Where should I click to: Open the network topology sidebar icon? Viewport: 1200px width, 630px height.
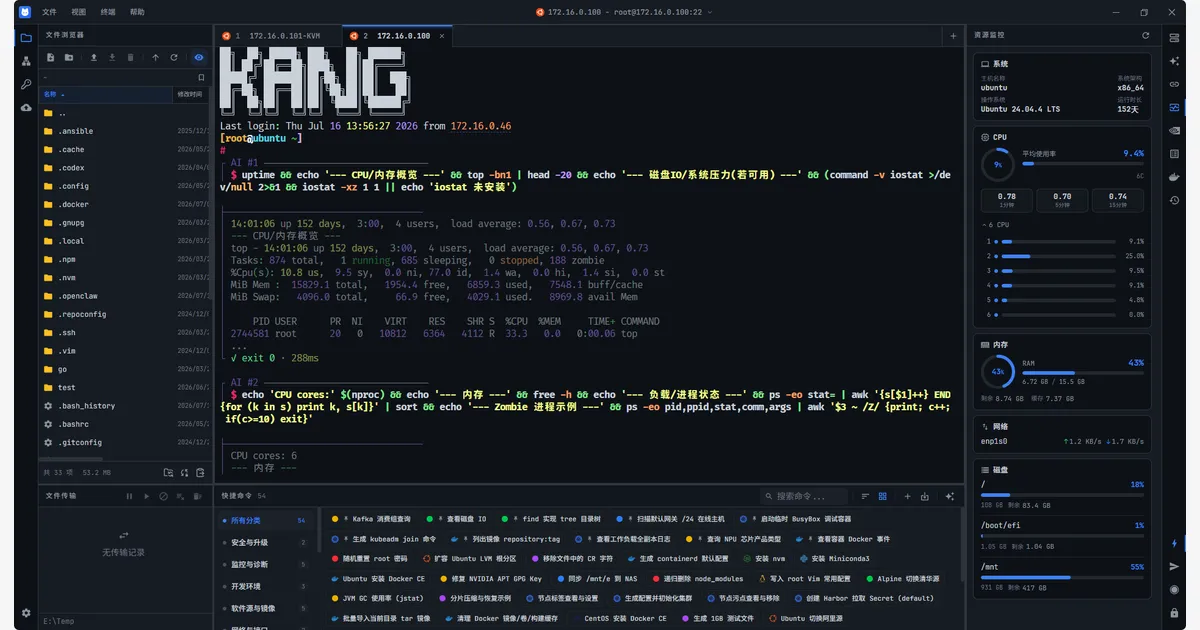point(25,61)
